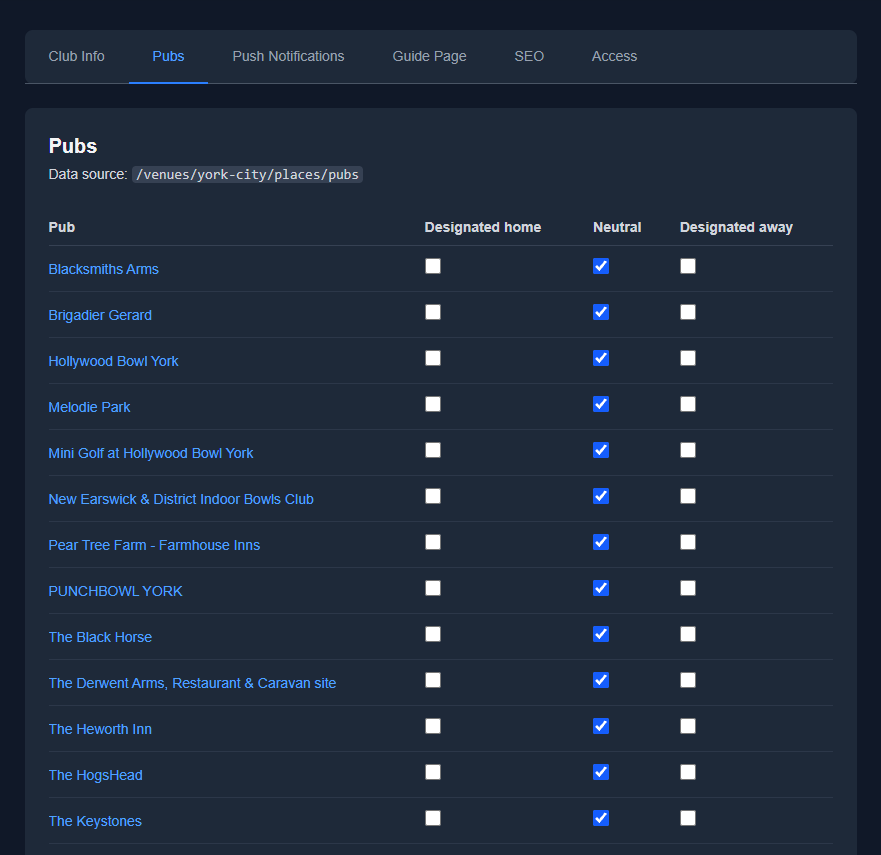Open the Brigadier Gerard link

tap(100, 315)
